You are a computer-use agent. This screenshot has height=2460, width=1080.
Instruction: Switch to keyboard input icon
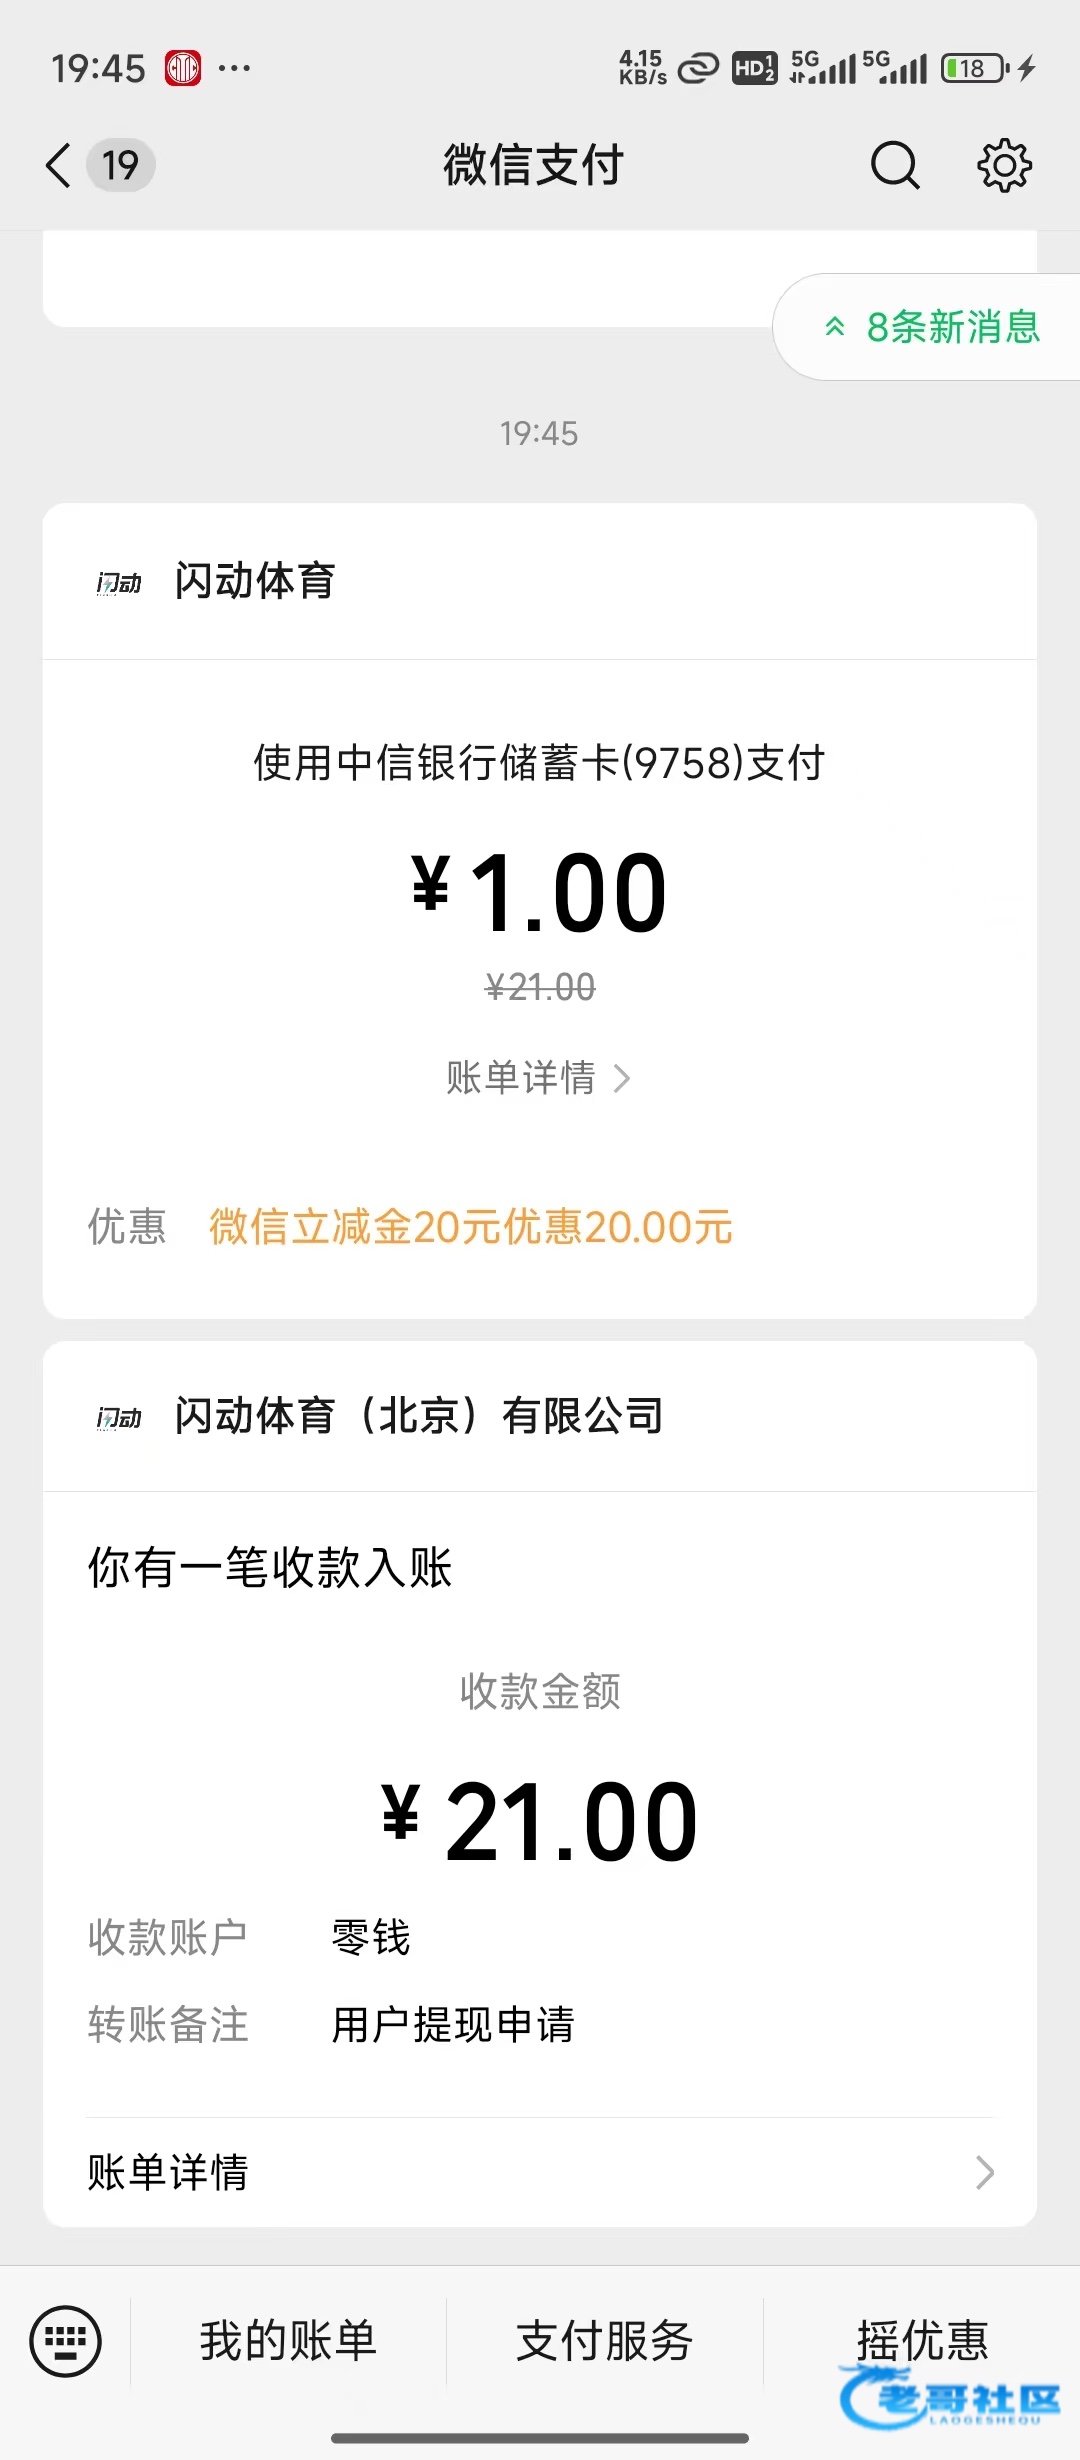[65, 2341]
